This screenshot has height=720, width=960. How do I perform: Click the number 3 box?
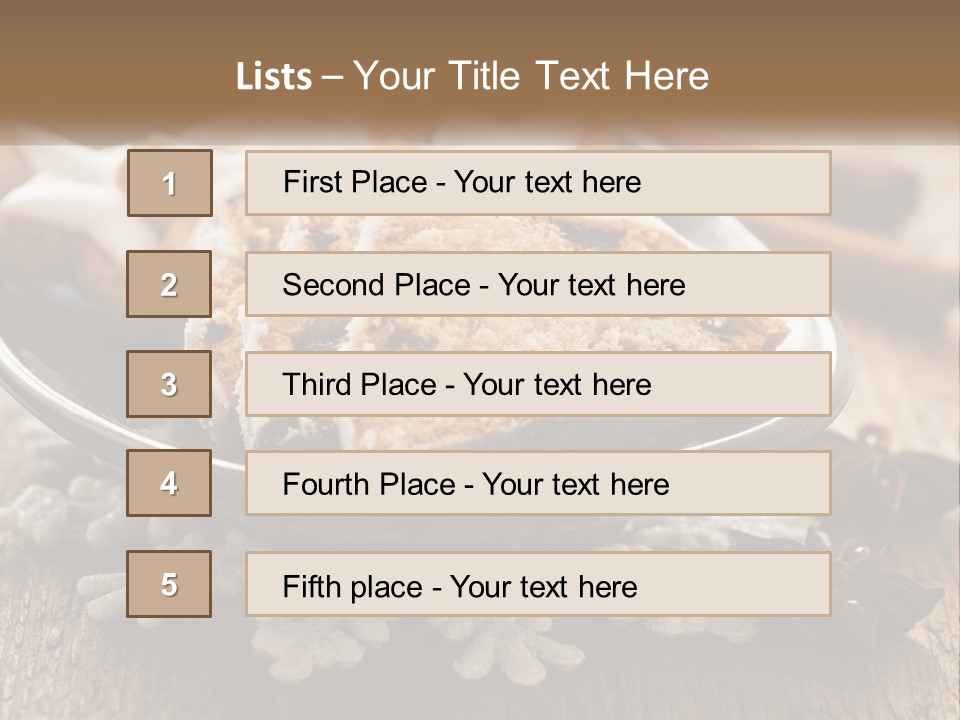point(169,384)
